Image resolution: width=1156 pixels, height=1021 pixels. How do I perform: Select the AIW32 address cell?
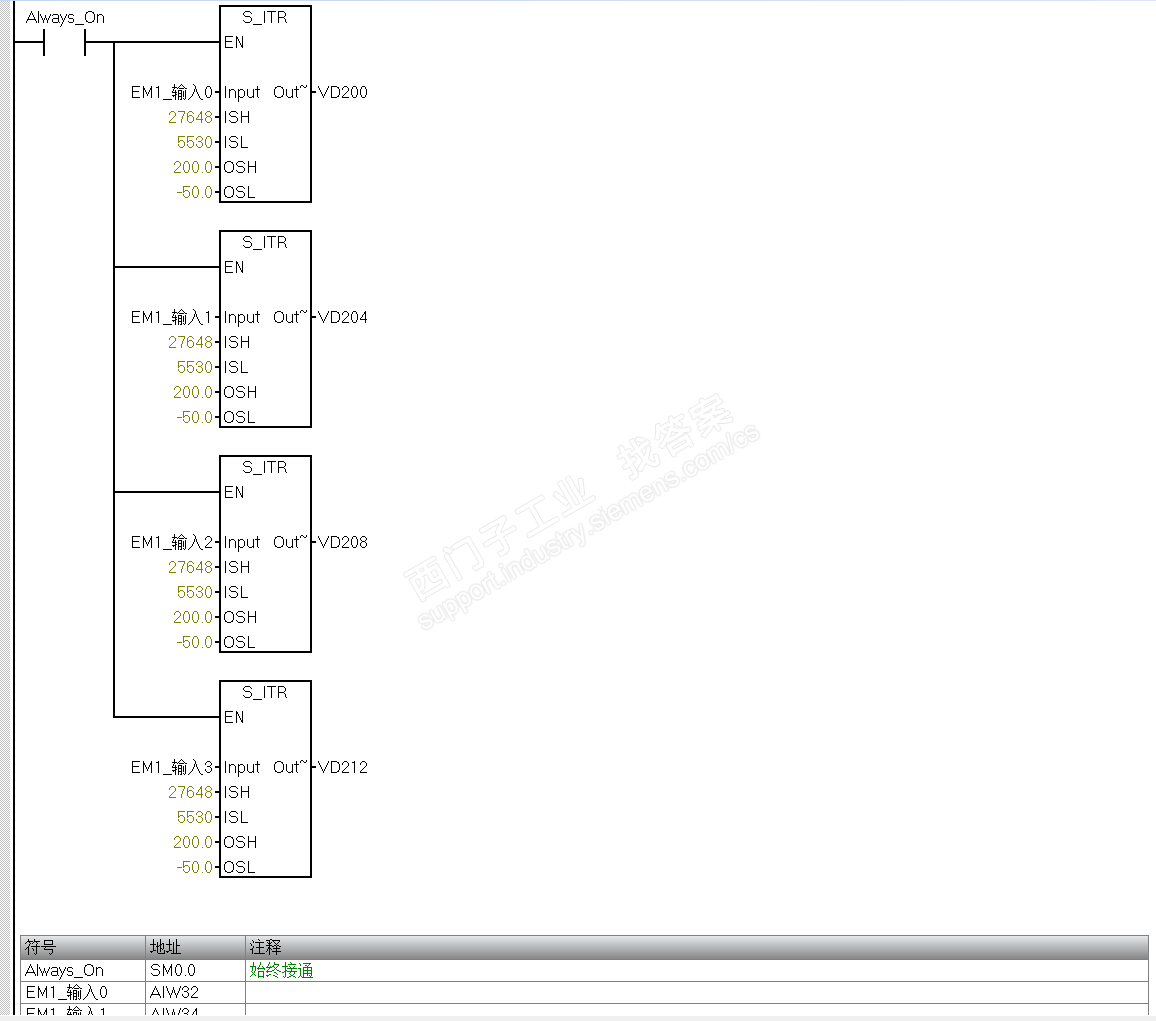(195, 992)
